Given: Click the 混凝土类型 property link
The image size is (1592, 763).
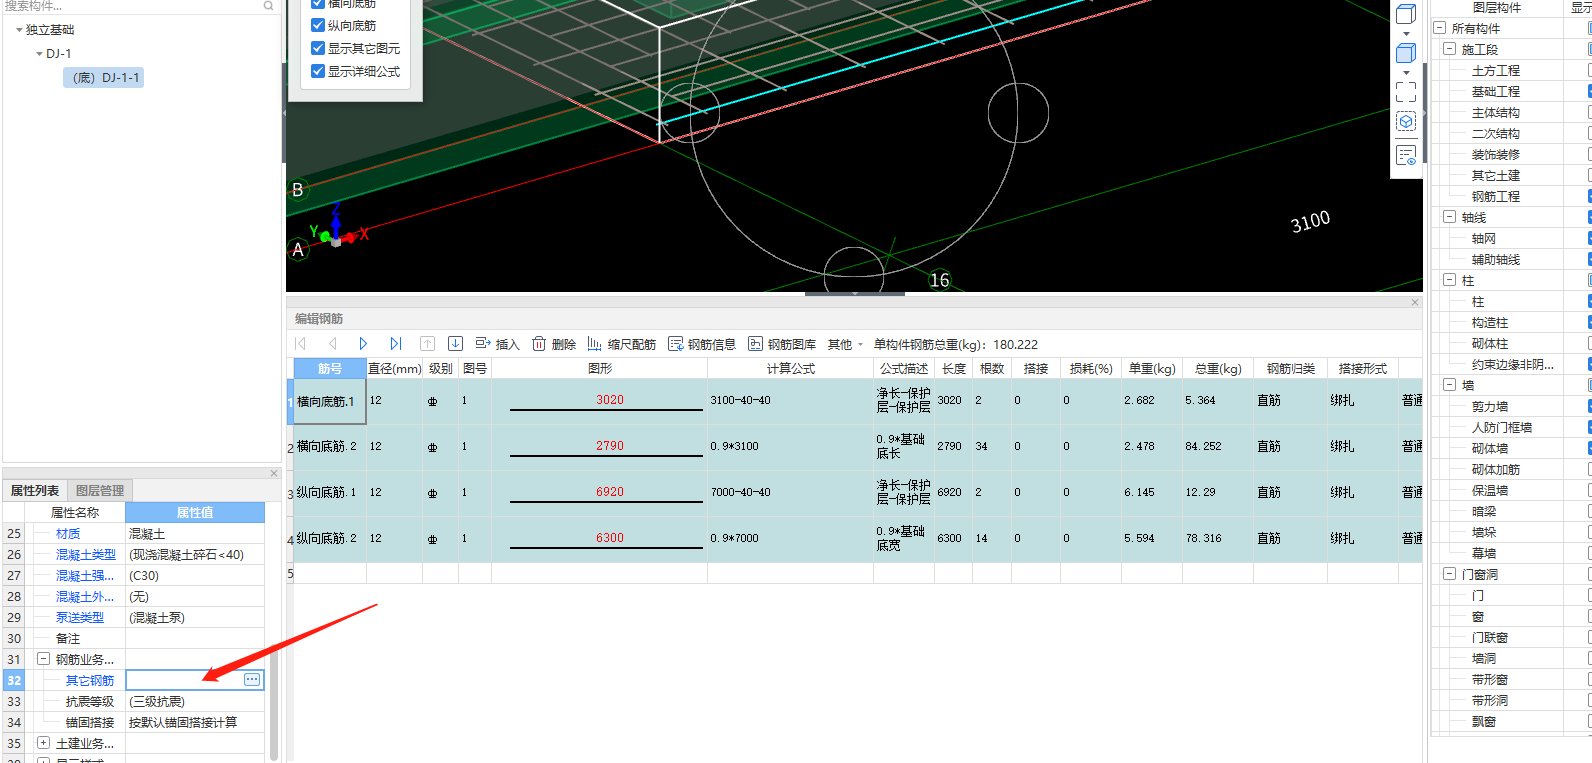Looking at the screenshot, I should pyautogui.click(x=86, y=554).
